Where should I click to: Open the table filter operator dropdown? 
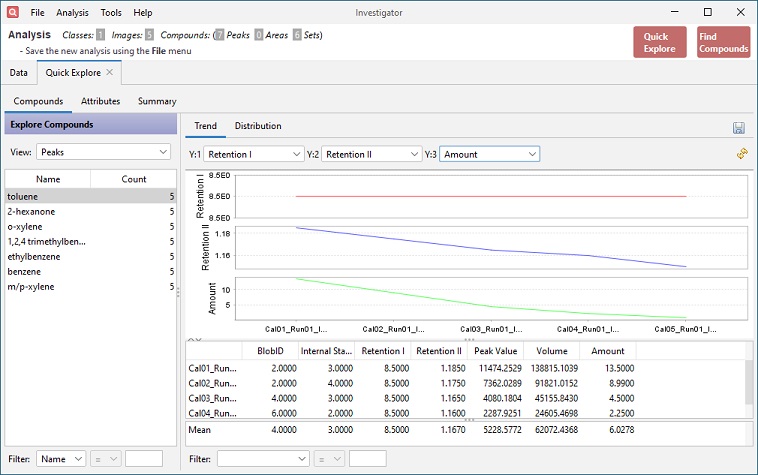329,459
